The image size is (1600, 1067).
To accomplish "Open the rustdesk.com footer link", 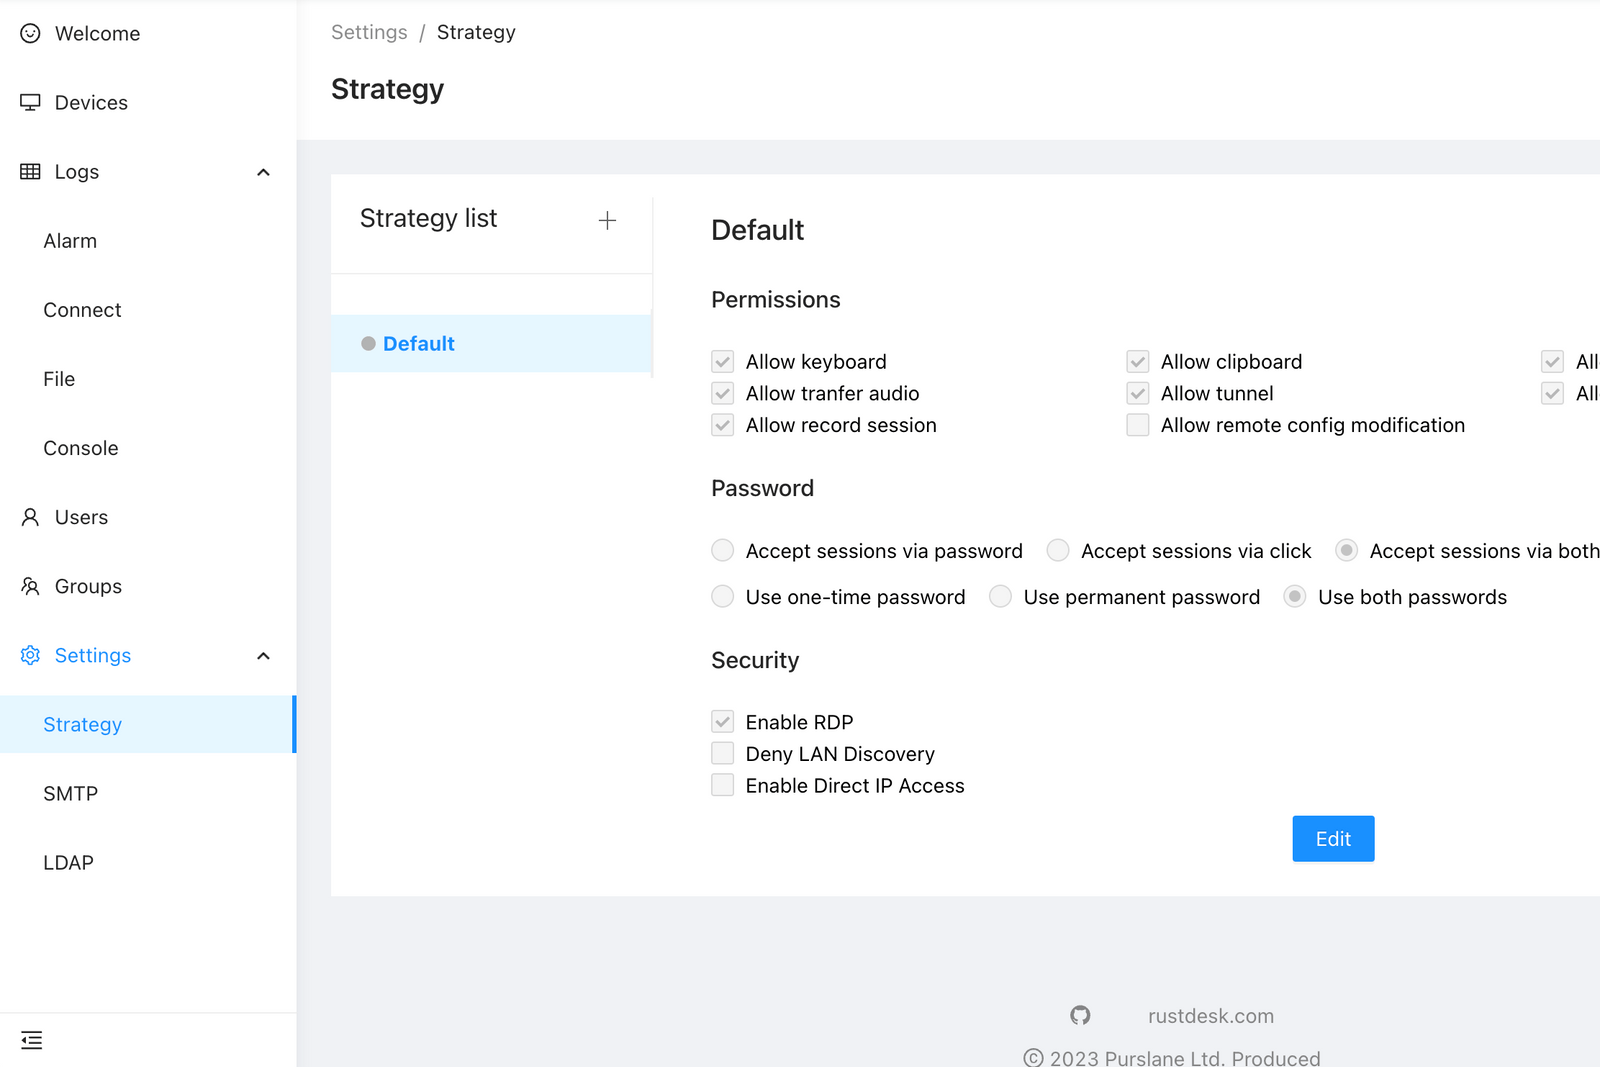I will click(1210, 1016).
